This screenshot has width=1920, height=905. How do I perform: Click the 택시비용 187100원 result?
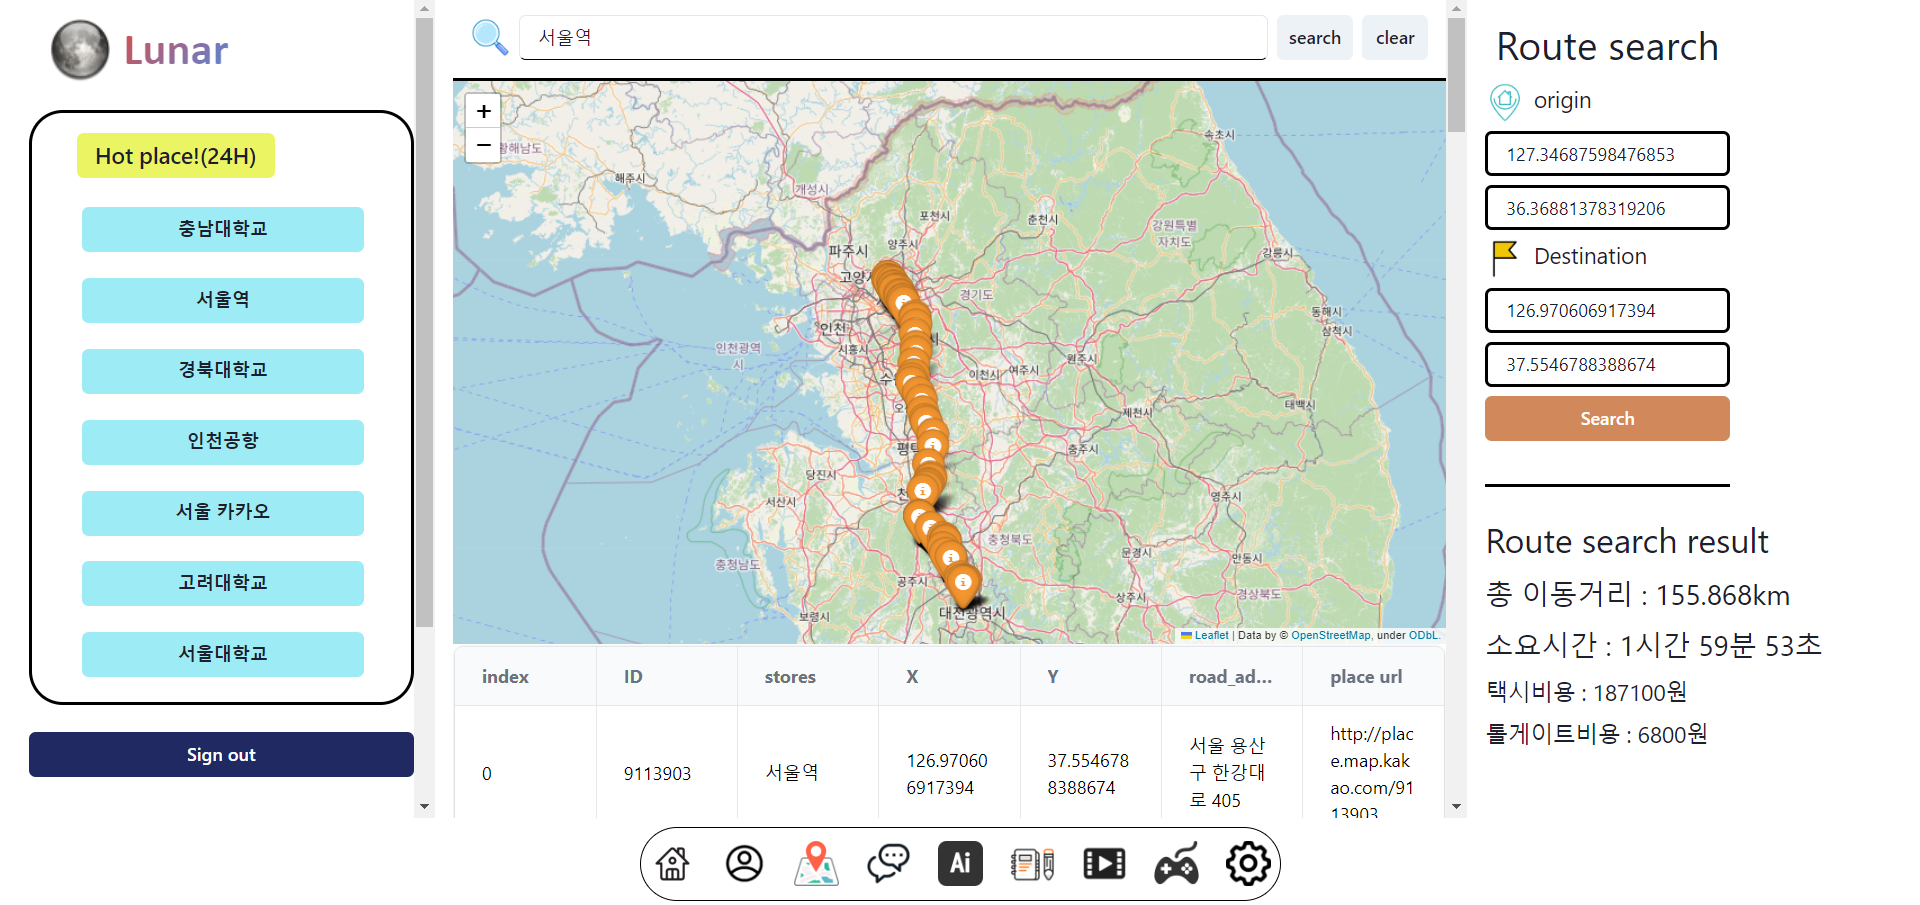tap(1587, 692)
